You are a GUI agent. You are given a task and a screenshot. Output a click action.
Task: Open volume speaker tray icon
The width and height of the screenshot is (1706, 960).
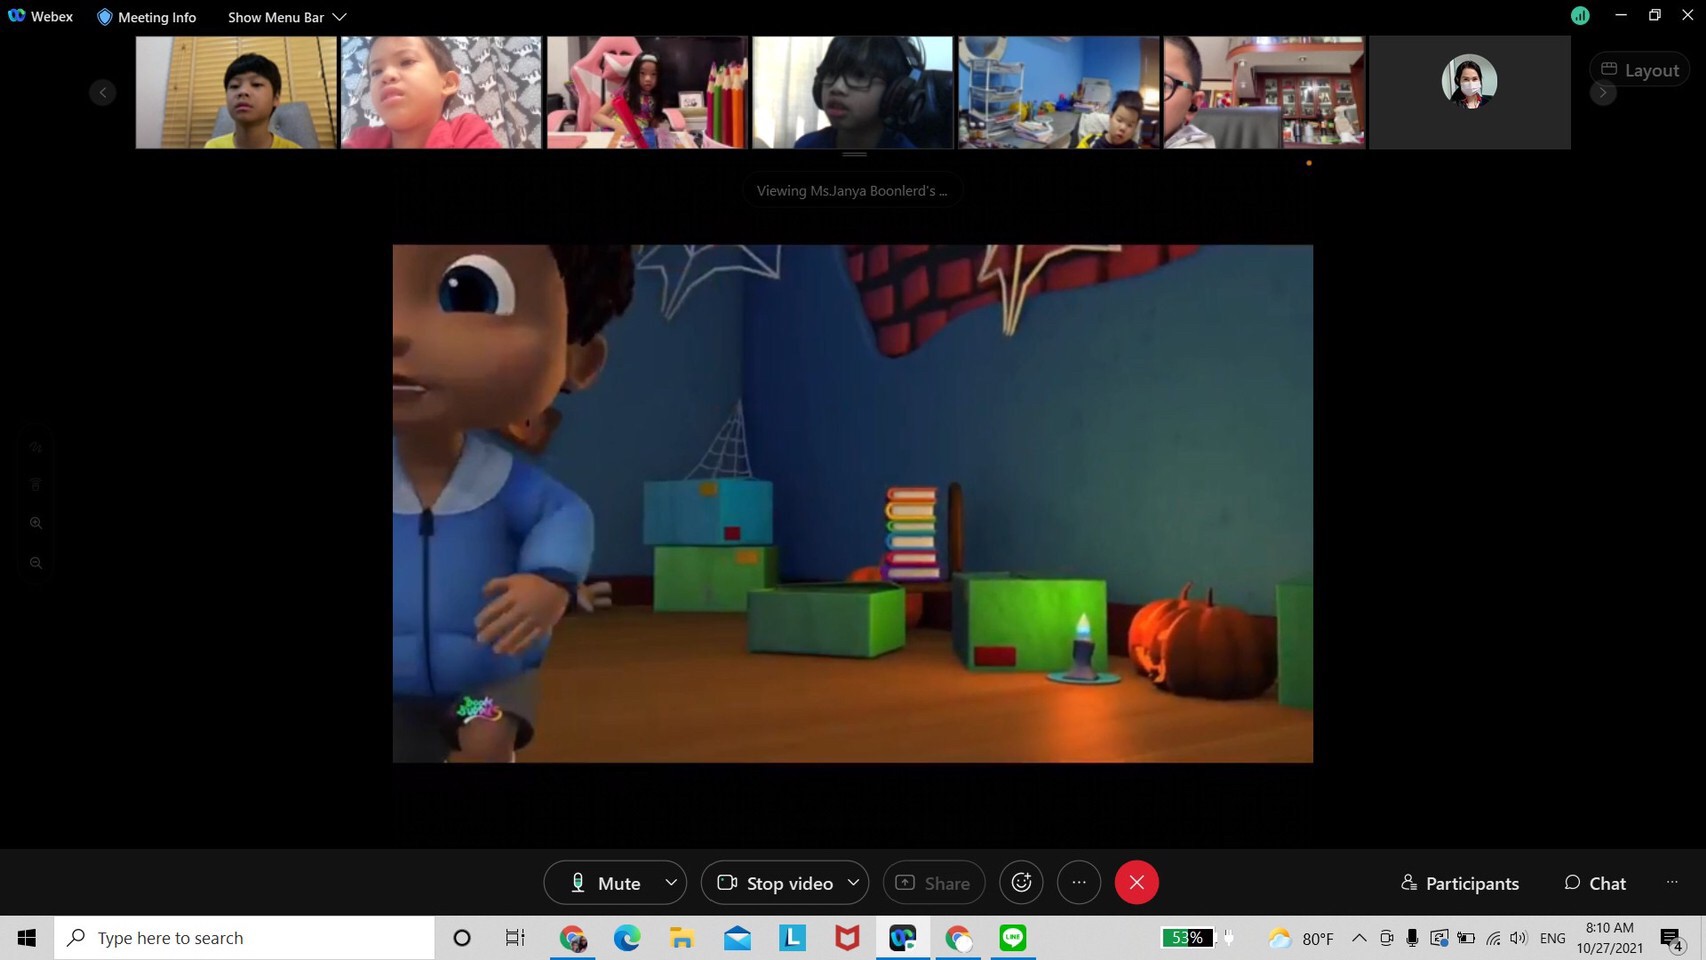(x=1519, y=938)
